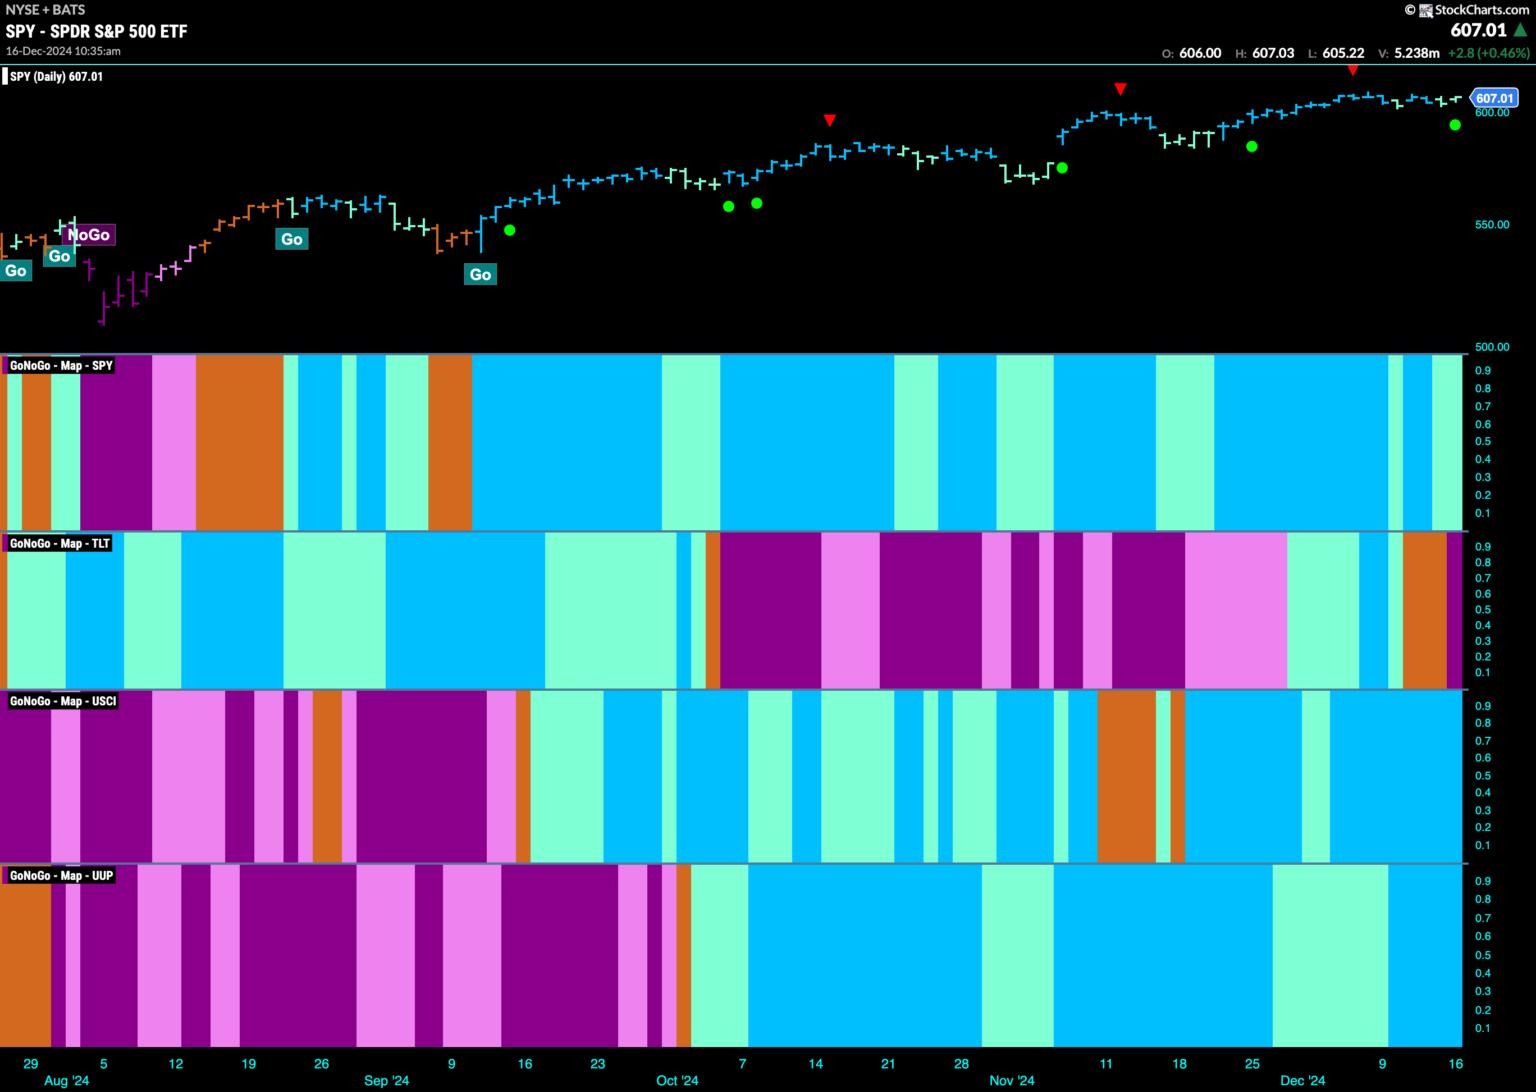Click the GoNoGo - Map - USCI panel label
Image resolution: width=1536 pixels, height=1092 pixels.
(x=63, y=702)
